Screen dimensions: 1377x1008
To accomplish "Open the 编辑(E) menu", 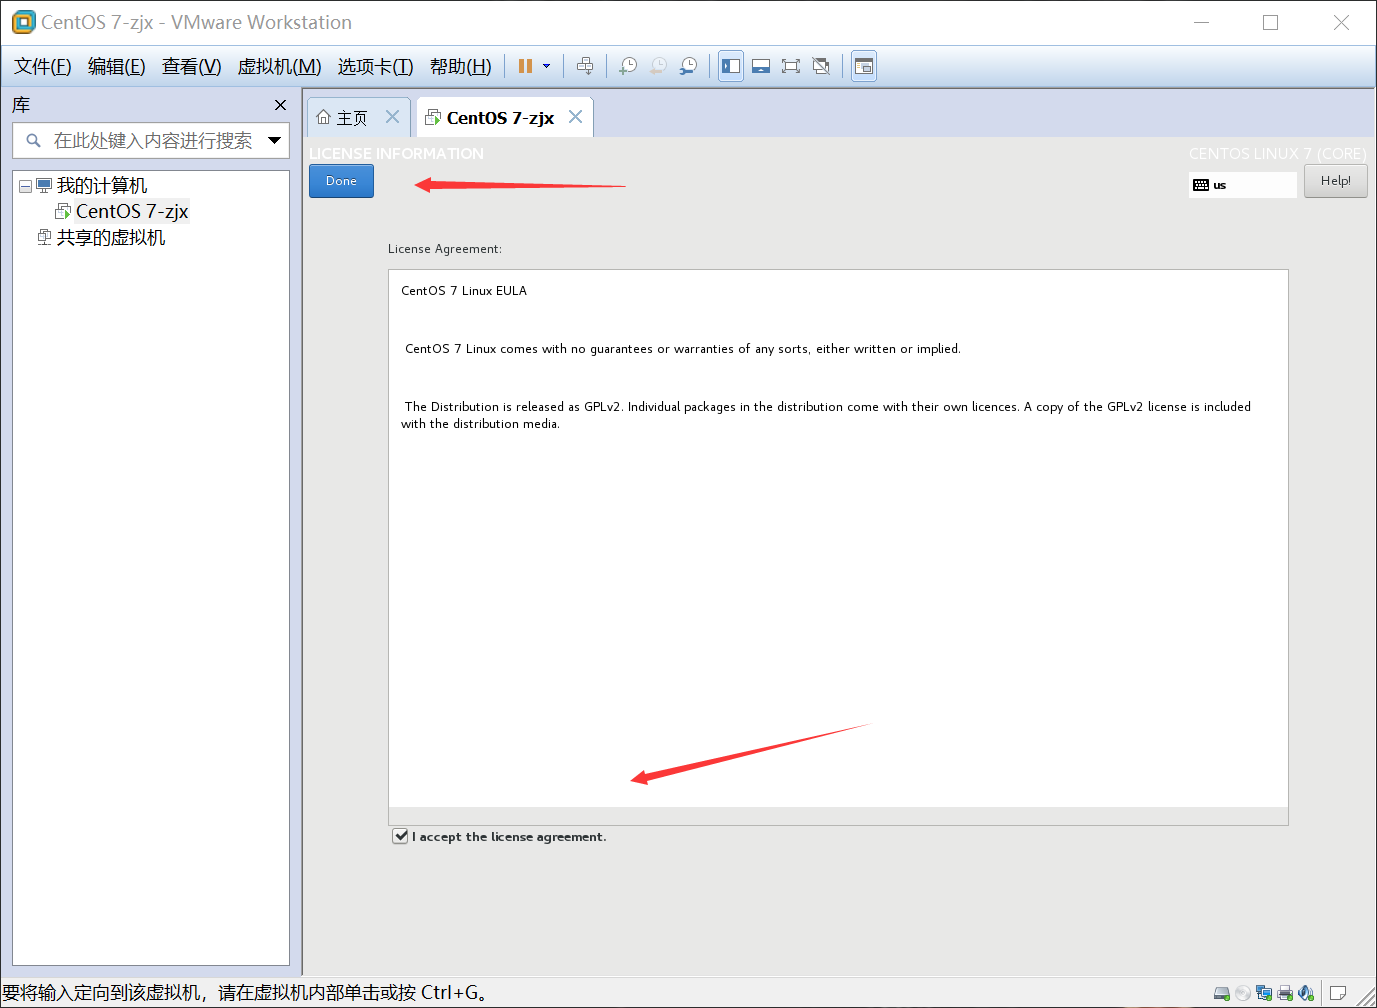I will 116,67.
